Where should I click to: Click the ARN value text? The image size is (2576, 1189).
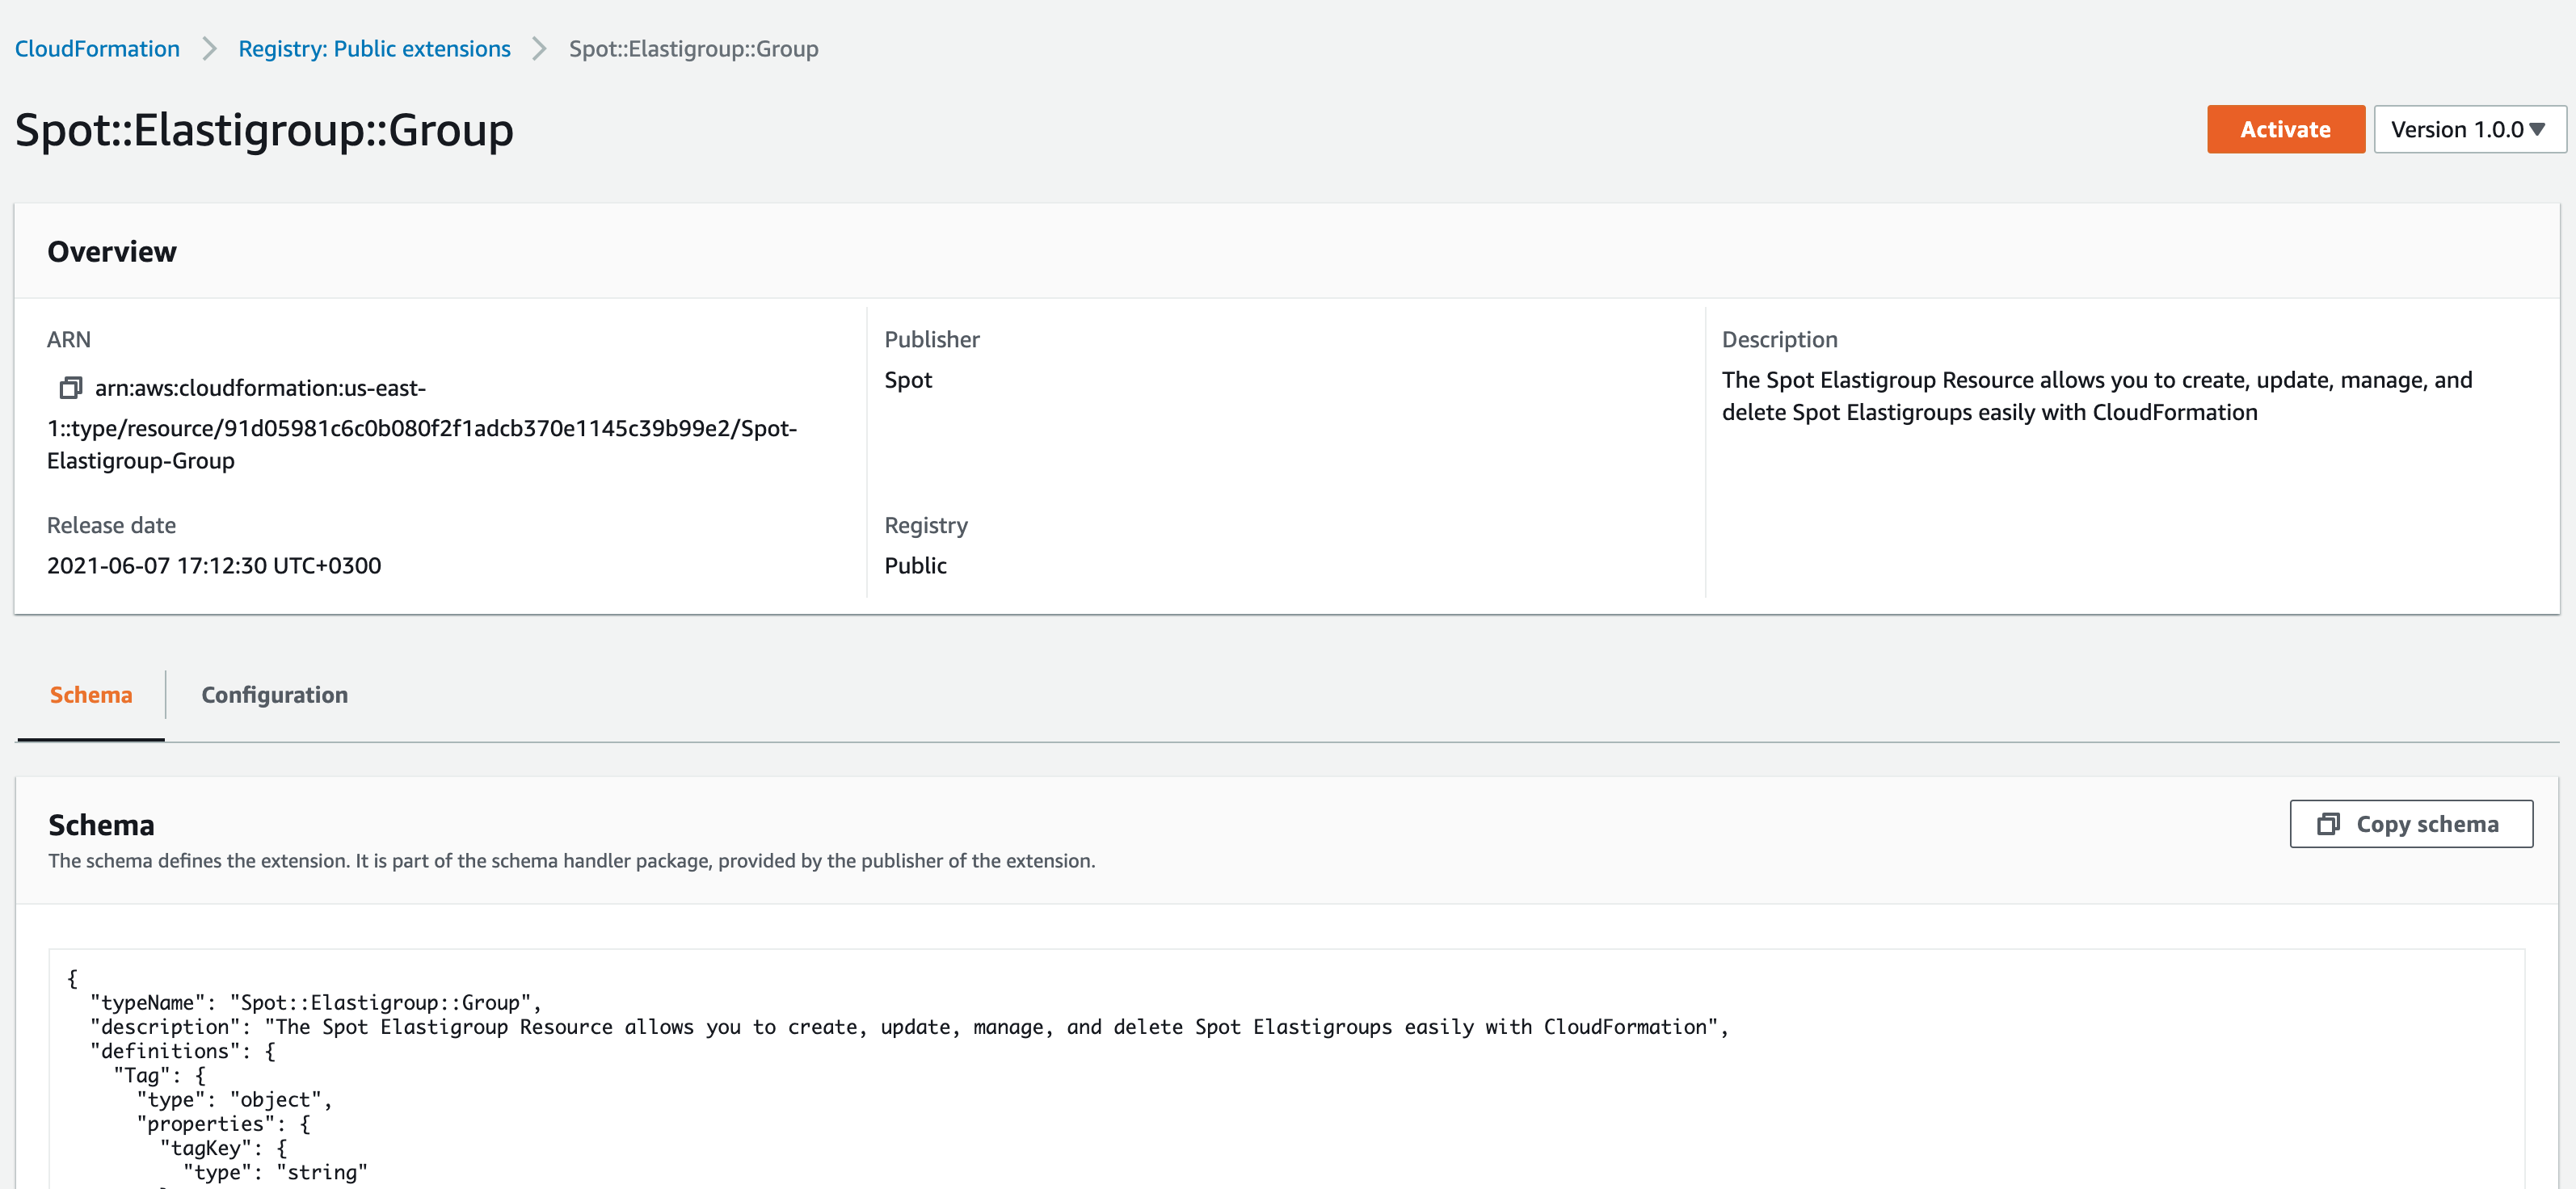tap(421, 428)
